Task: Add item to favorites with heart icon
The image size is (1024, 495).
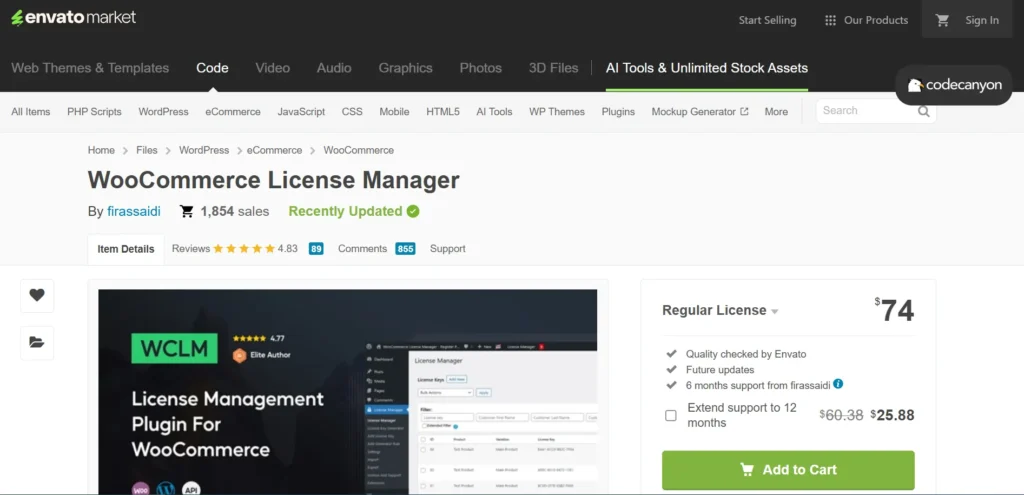Action: [x=37, y=295]
